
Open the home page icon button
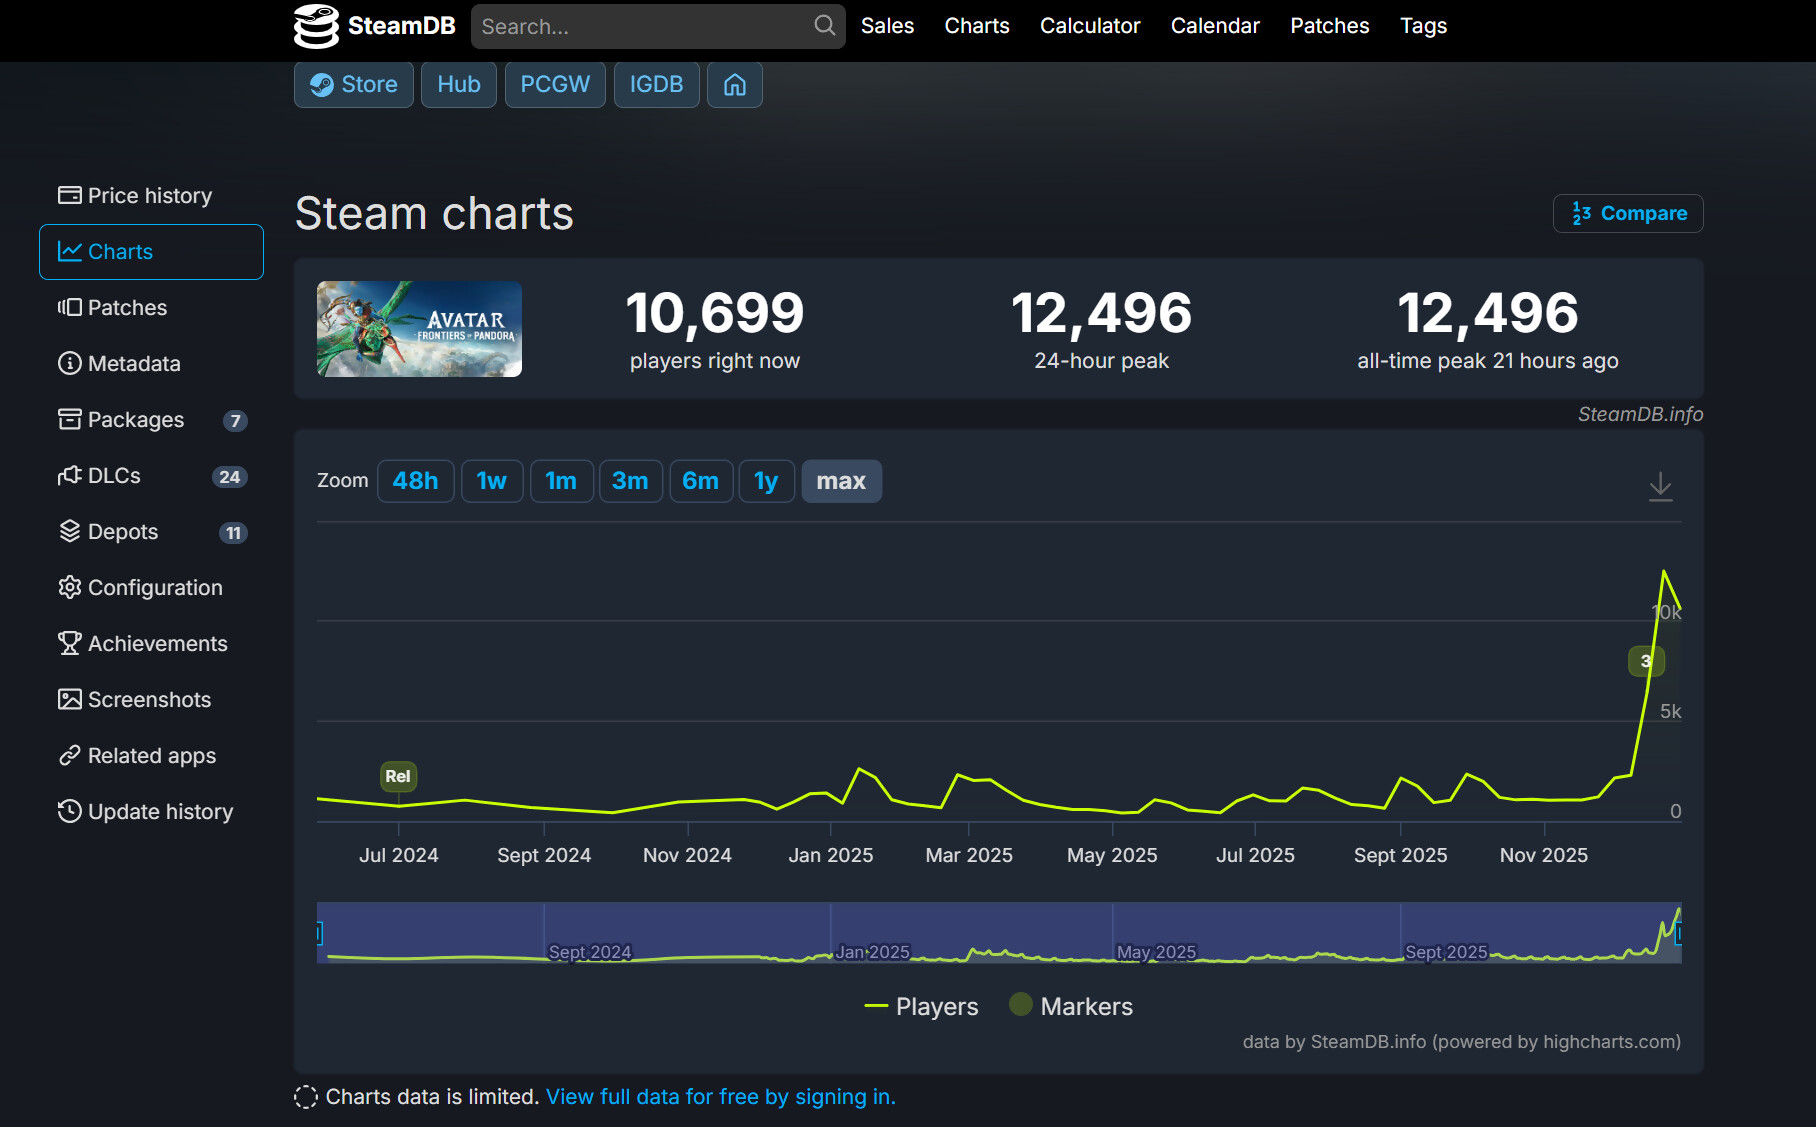click(734, 85)
